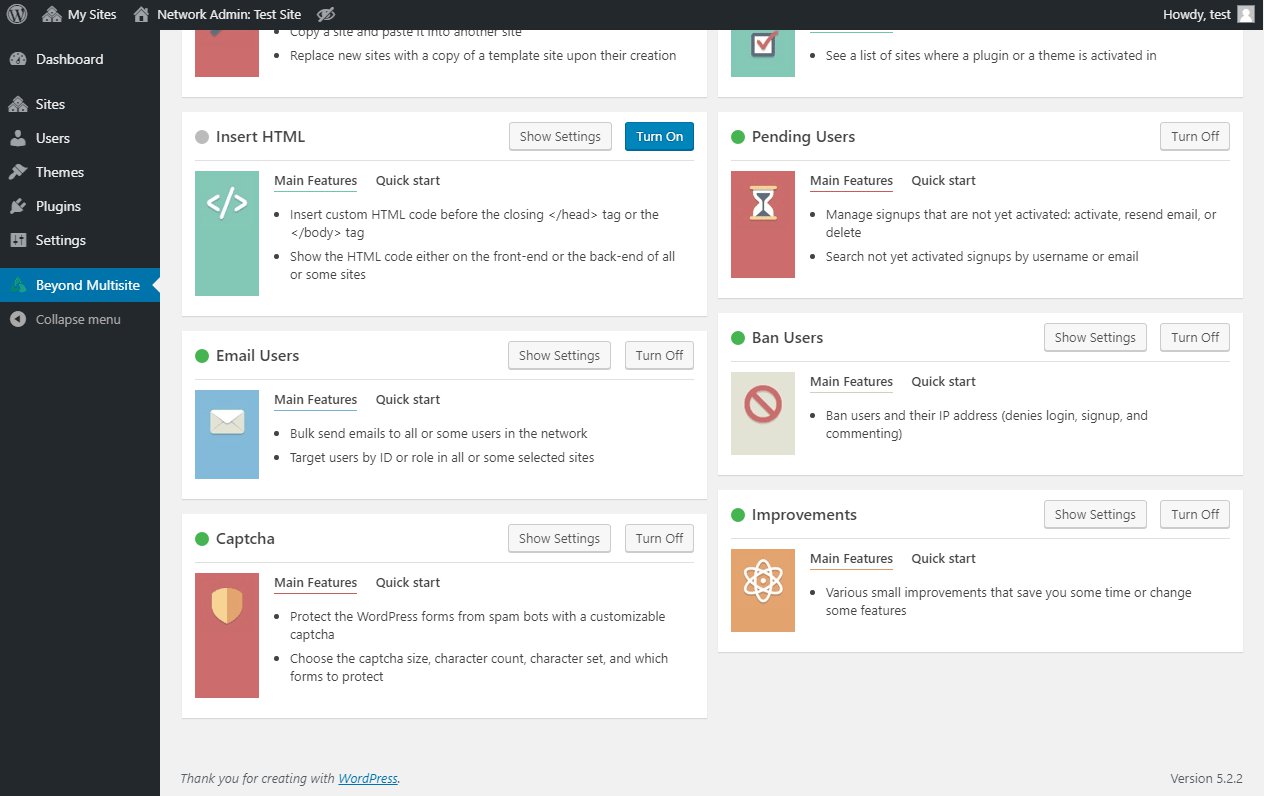The height and width of the screenshot is (796, 1264).
Task: Open the WordPress link in the footer
Action: pyautogui.click(x=368, y=778)
